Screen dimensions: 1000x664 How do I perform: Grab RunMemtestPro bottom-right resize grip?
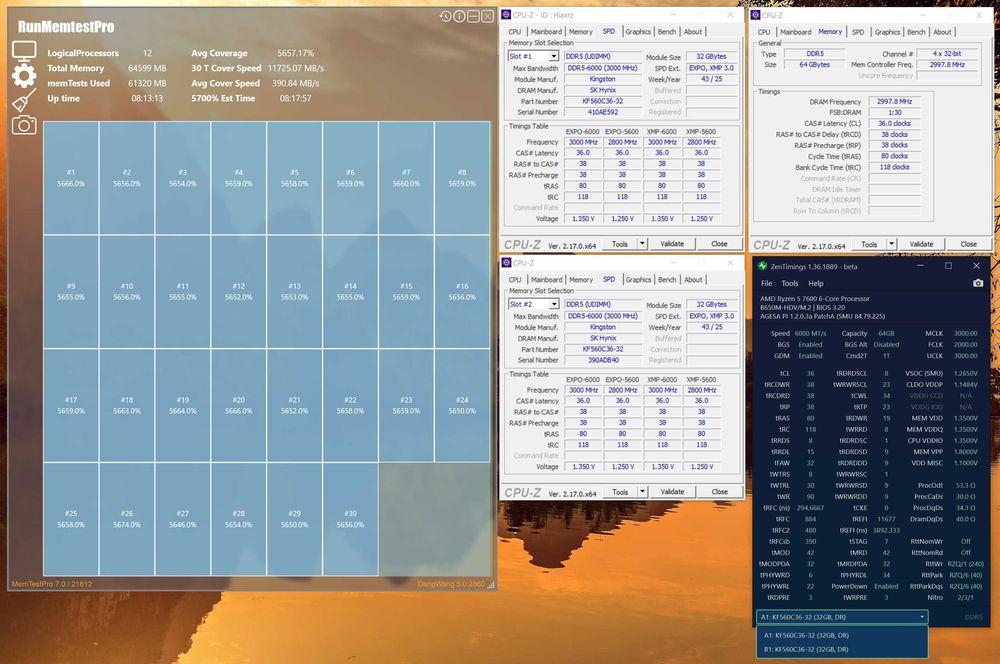tap(491, 584)
